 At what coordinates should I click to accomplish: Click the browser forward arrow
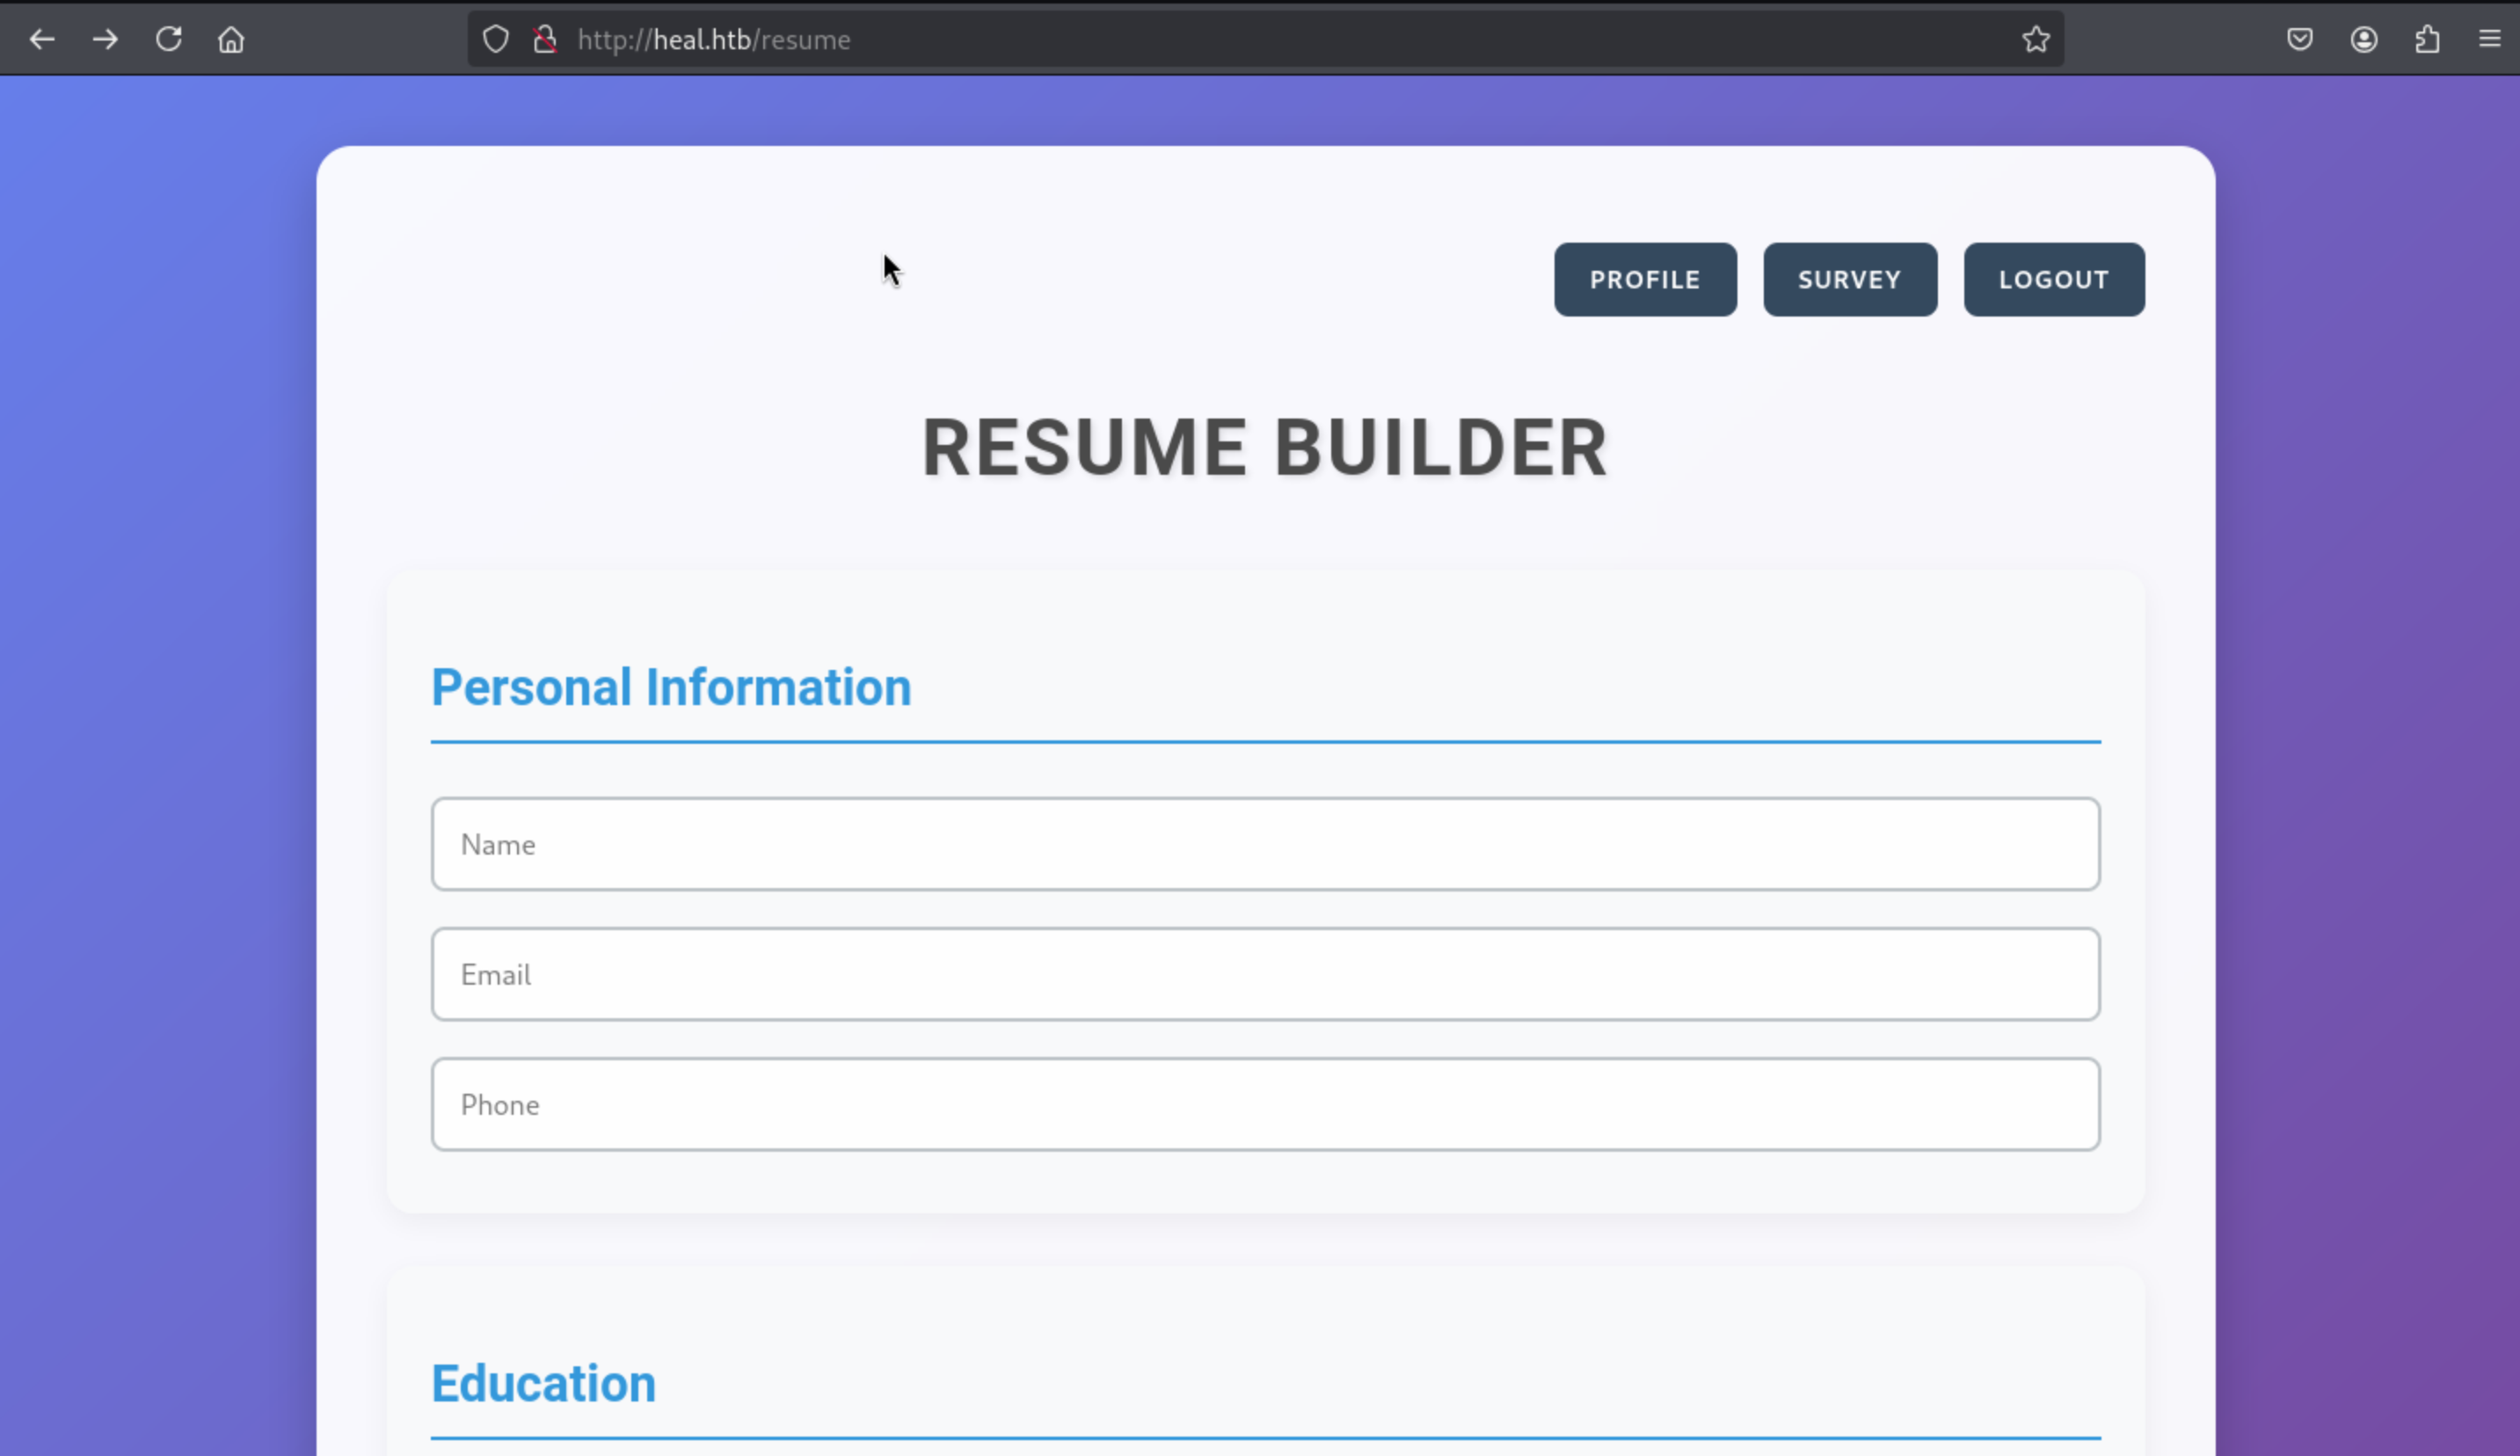(x=105, y=40)
